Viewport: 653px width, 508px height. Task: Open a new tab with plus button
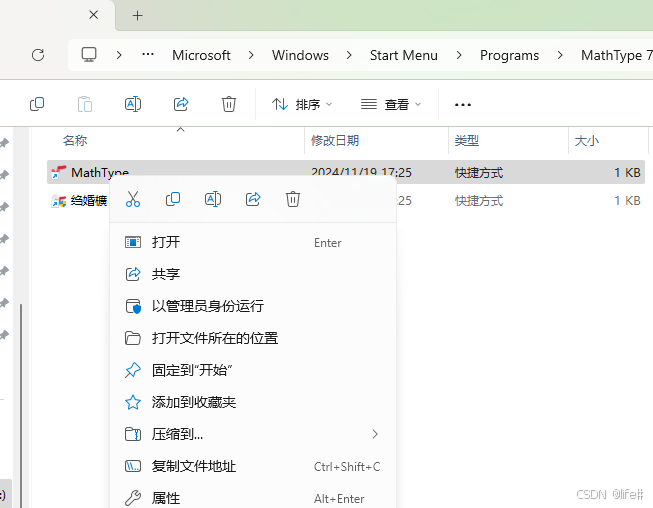[137, 16]
